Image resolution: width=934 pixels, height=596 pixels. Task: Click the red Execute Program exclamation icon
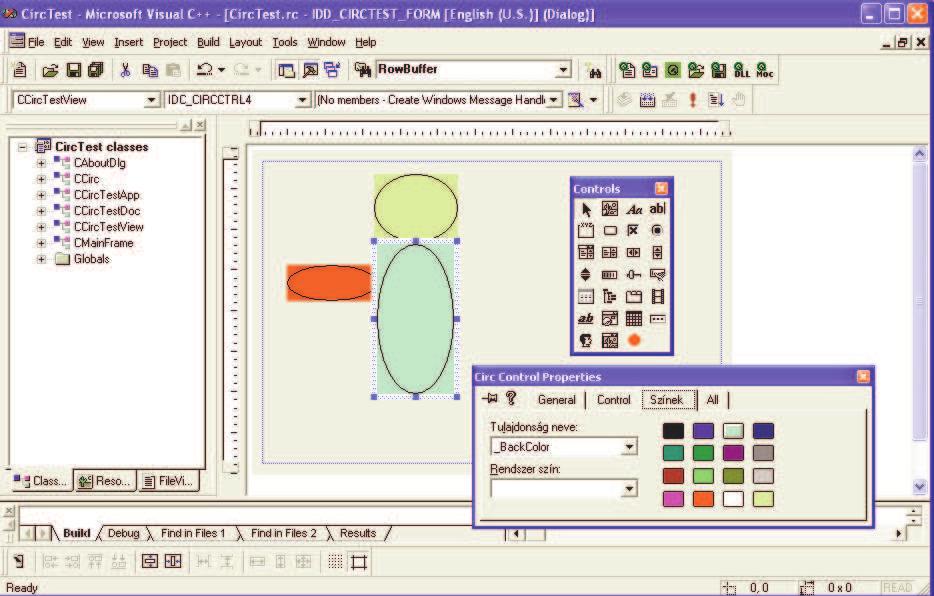coord(692,99)
